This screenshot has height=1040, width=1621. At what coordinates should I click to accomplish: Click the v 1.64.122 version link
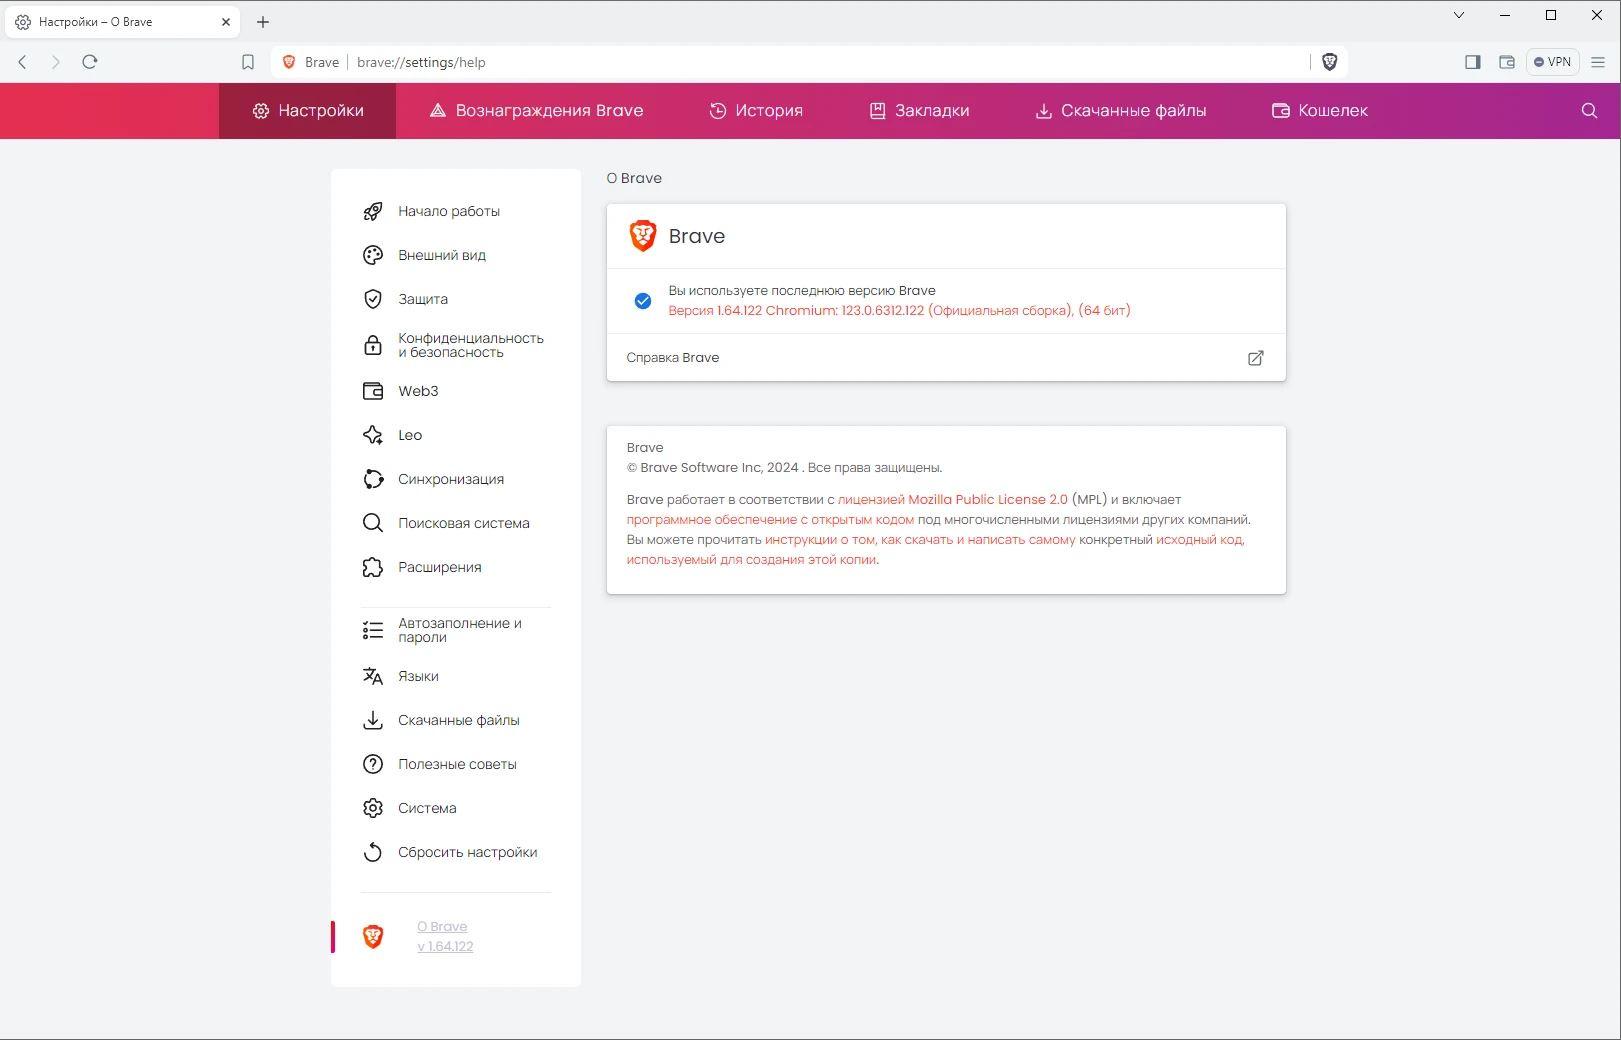[445, 947]
